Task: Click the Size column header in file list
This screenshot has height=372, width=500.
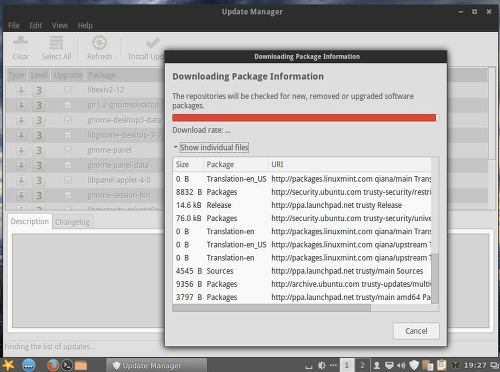Action: [x=188, y=164]
